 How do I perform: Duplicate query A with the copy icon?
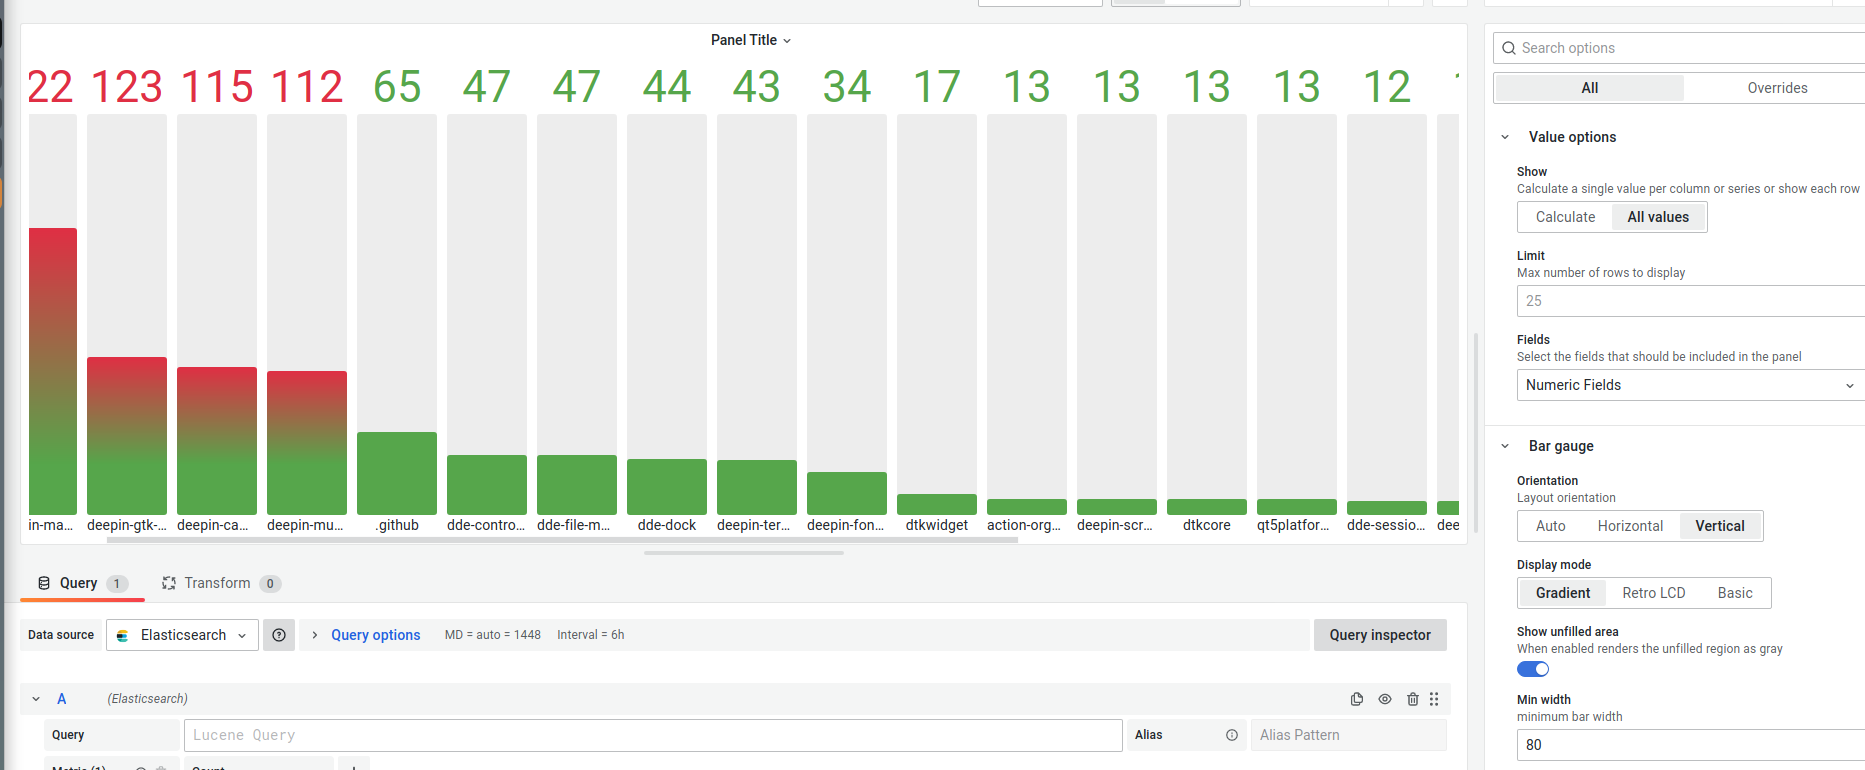pyautogui.click(x=1357, y=699)
